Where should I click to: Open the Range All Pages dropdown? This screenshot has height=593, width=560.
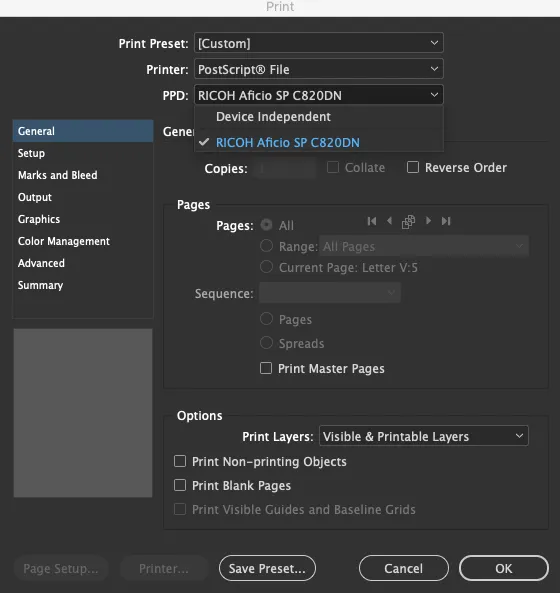424,246
